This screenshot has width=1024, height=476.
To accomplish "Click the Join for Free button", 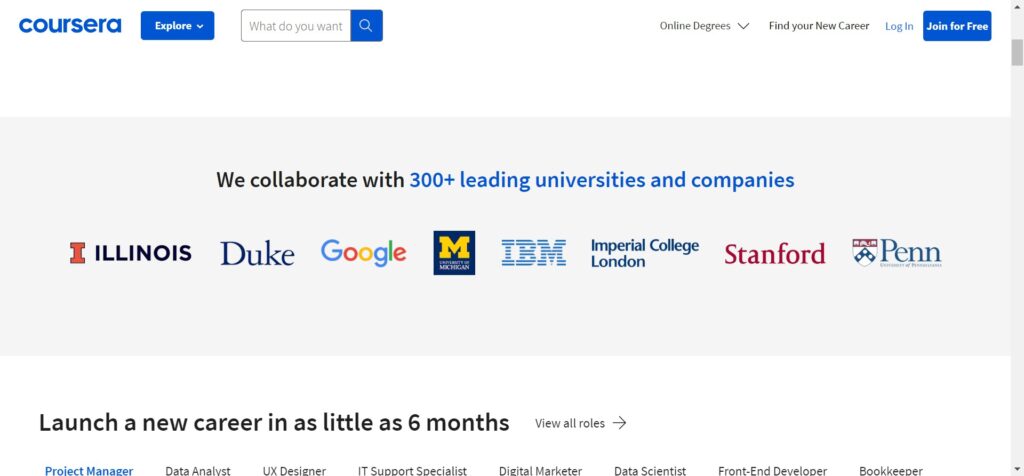I will click(957, 25).
